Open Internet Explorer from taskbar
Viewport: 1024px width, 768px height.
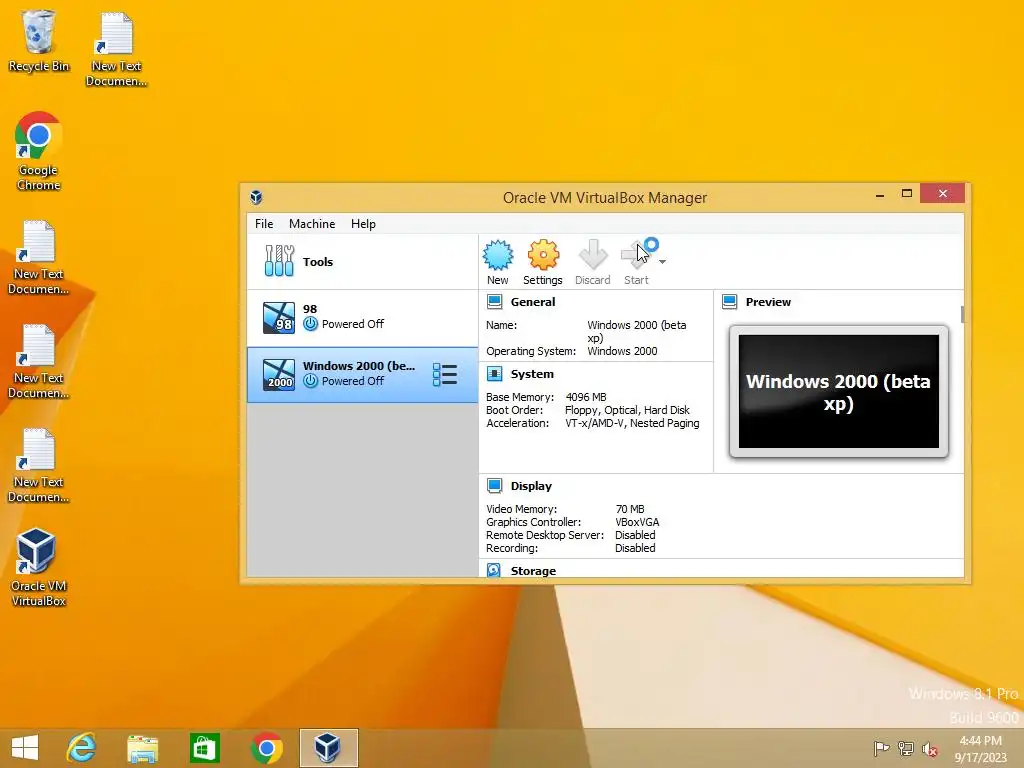click(x=82, y=748)
